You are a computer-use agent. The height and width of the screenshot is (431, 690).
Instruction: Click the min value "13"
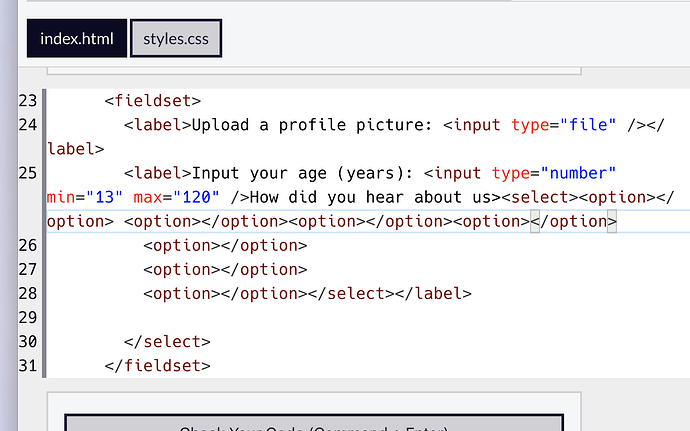pyautogui.click(x=104, y=197)
